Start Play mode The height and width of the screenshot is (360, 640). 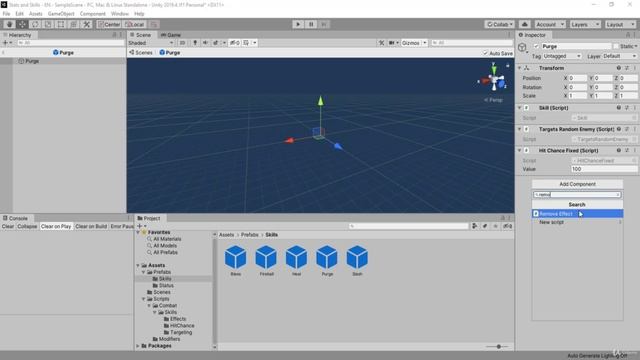click(x=298, y=24)
